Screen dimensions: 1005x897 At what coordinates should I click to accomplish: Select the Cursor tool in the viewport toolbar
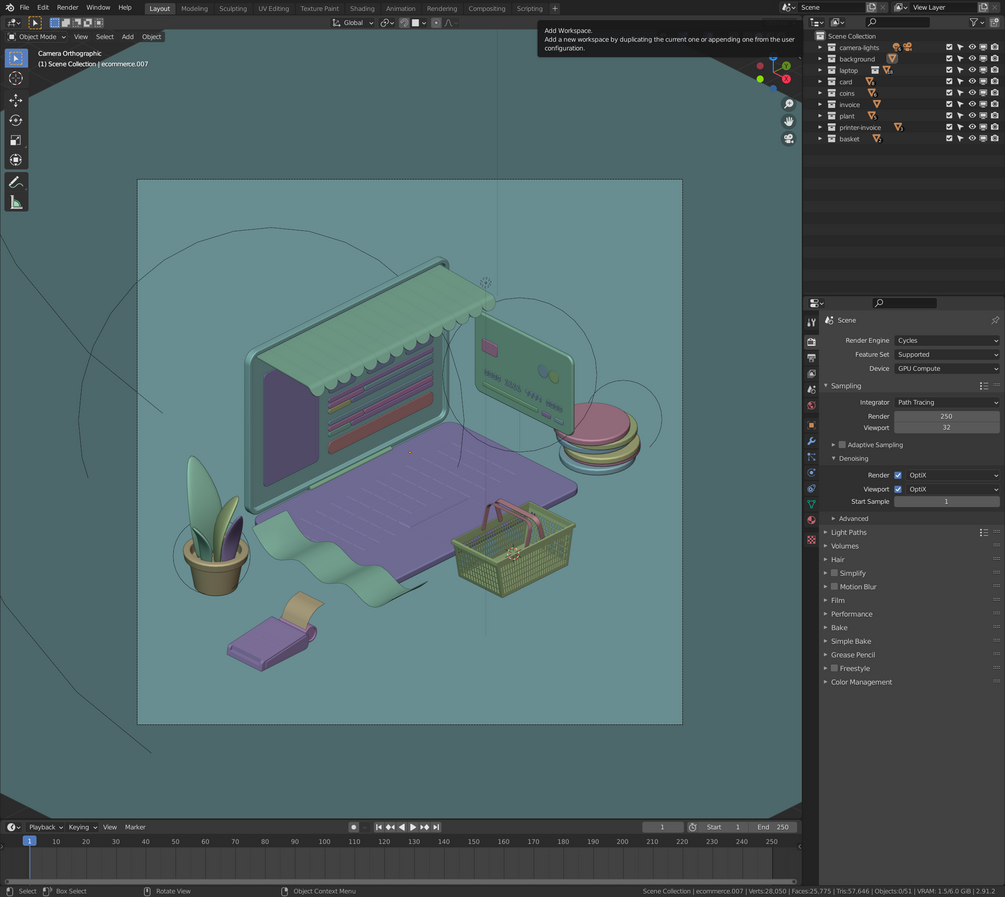(16, 78)
